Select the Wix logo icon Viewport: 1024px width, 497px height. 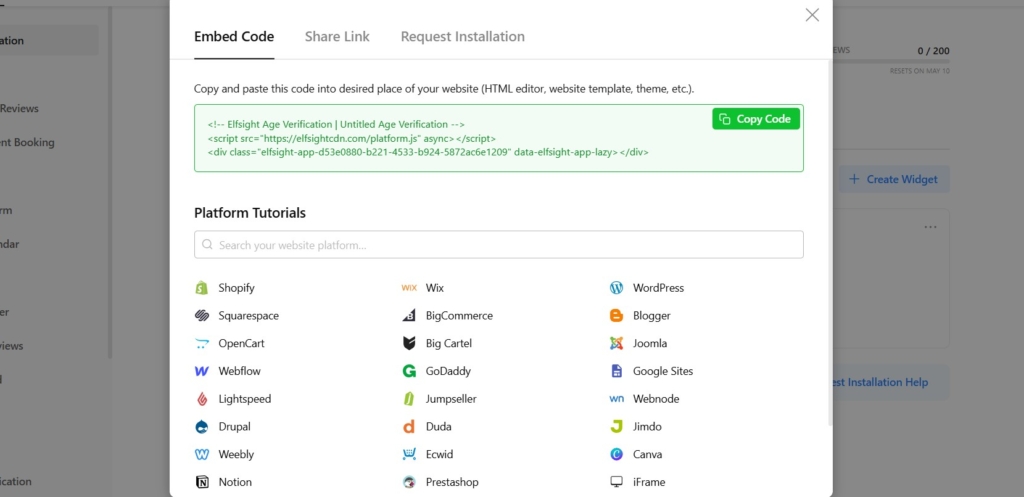tap(408, 288)
